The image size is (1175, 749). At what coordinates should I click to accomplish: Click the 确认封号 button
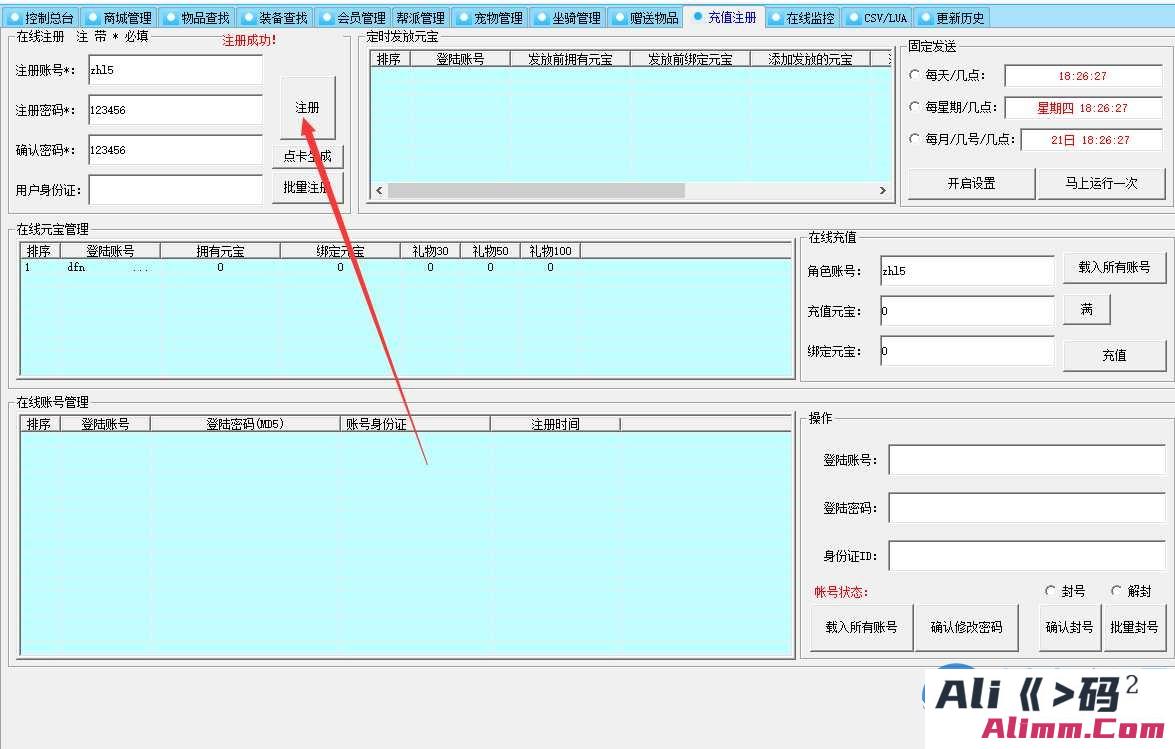click(x=1069, y=628)
